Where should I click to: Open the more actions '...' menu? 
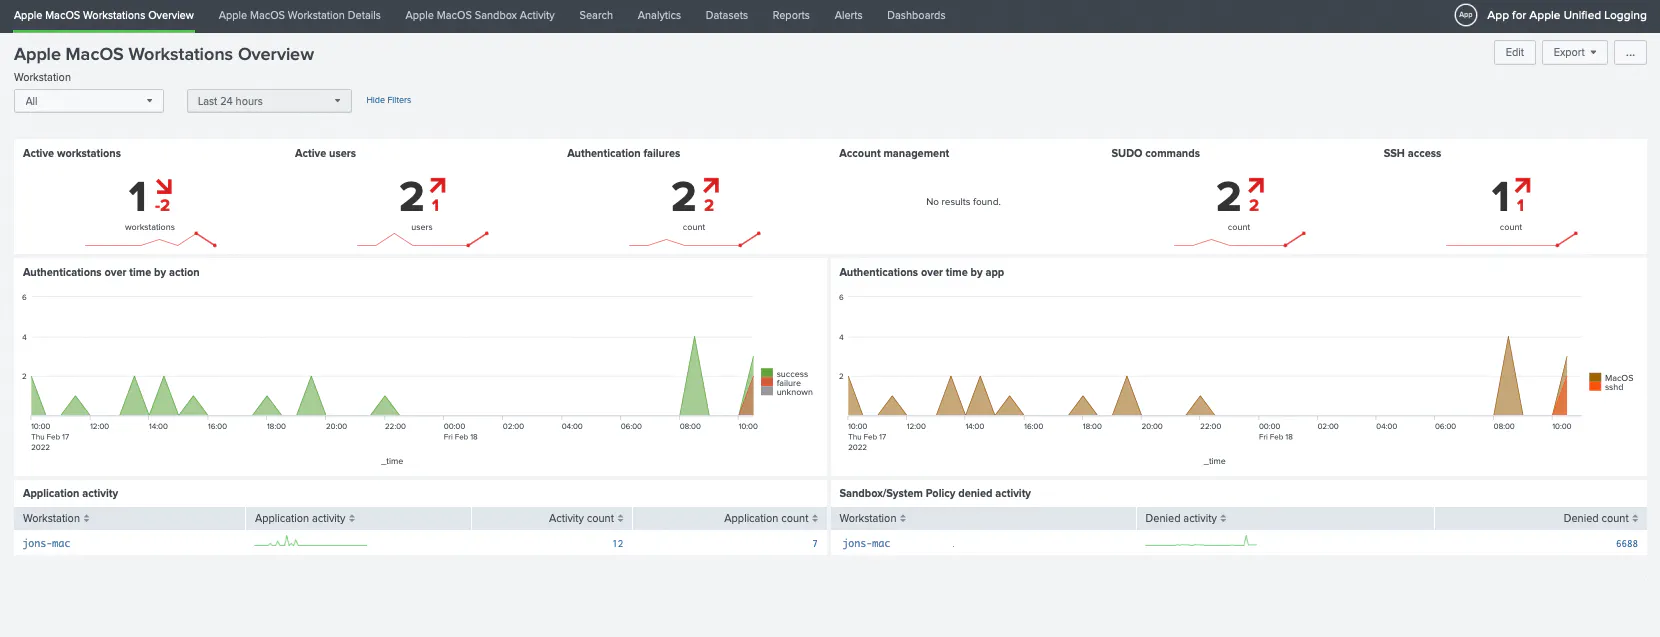pyautogui.click(x=1630, y=52)
